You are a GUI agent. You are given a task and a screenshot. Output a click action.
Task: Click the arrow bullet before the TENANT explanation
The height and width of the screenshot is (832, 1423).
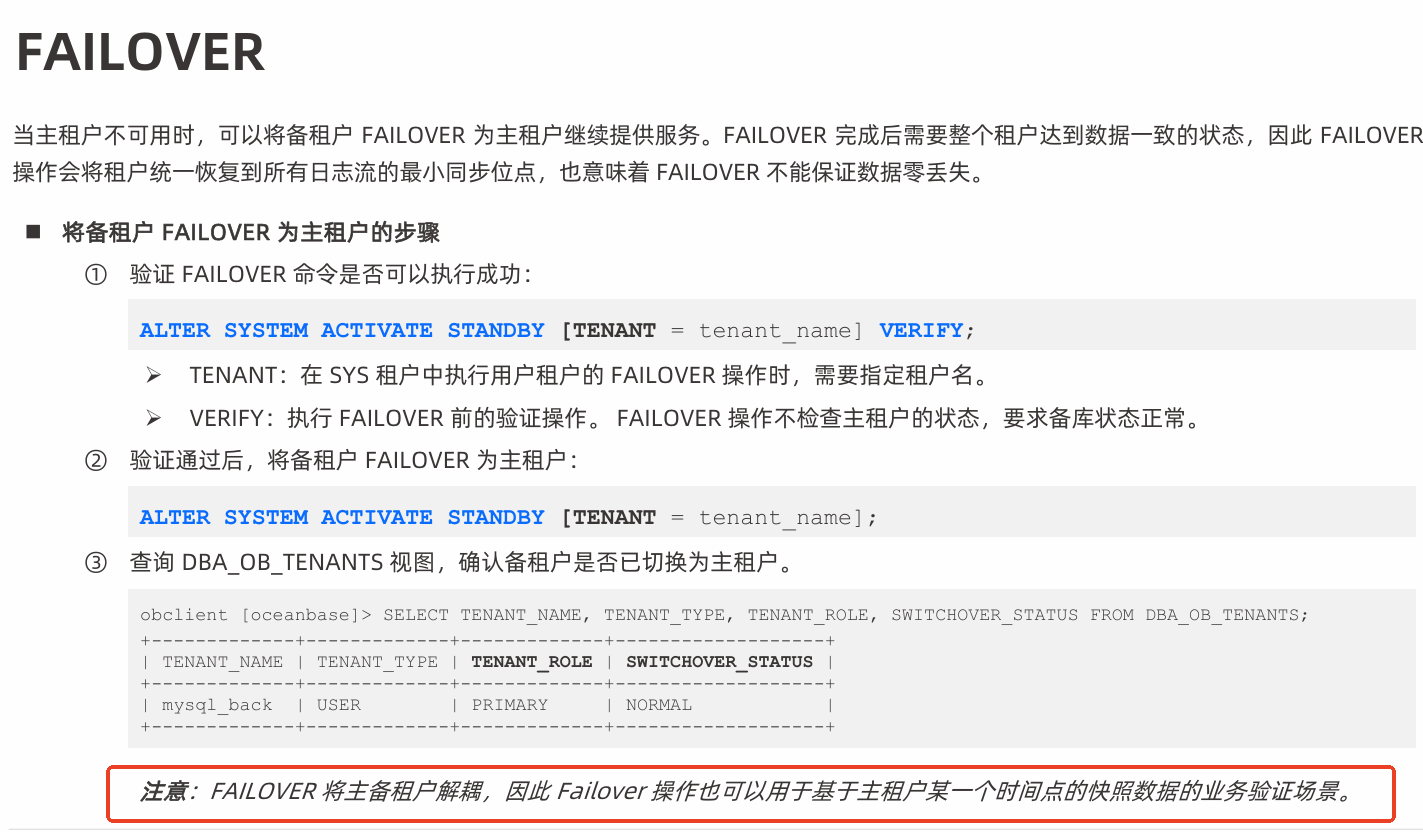click(x=153, y=375)
